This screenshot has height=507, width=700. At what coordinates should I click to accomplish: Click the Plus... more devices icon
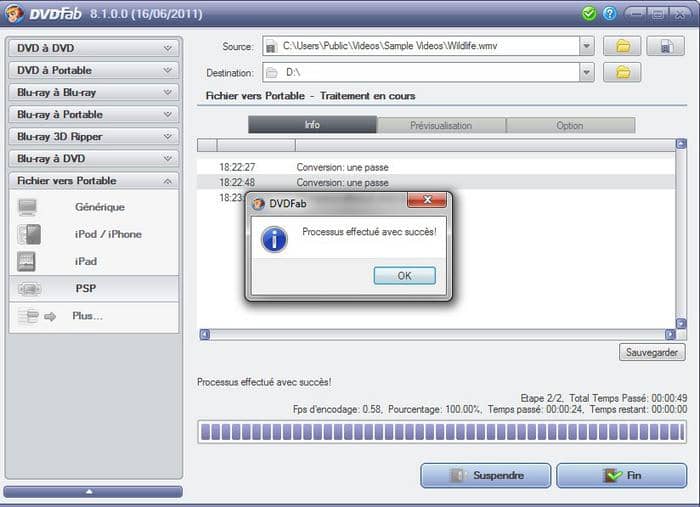coord(37,316)
